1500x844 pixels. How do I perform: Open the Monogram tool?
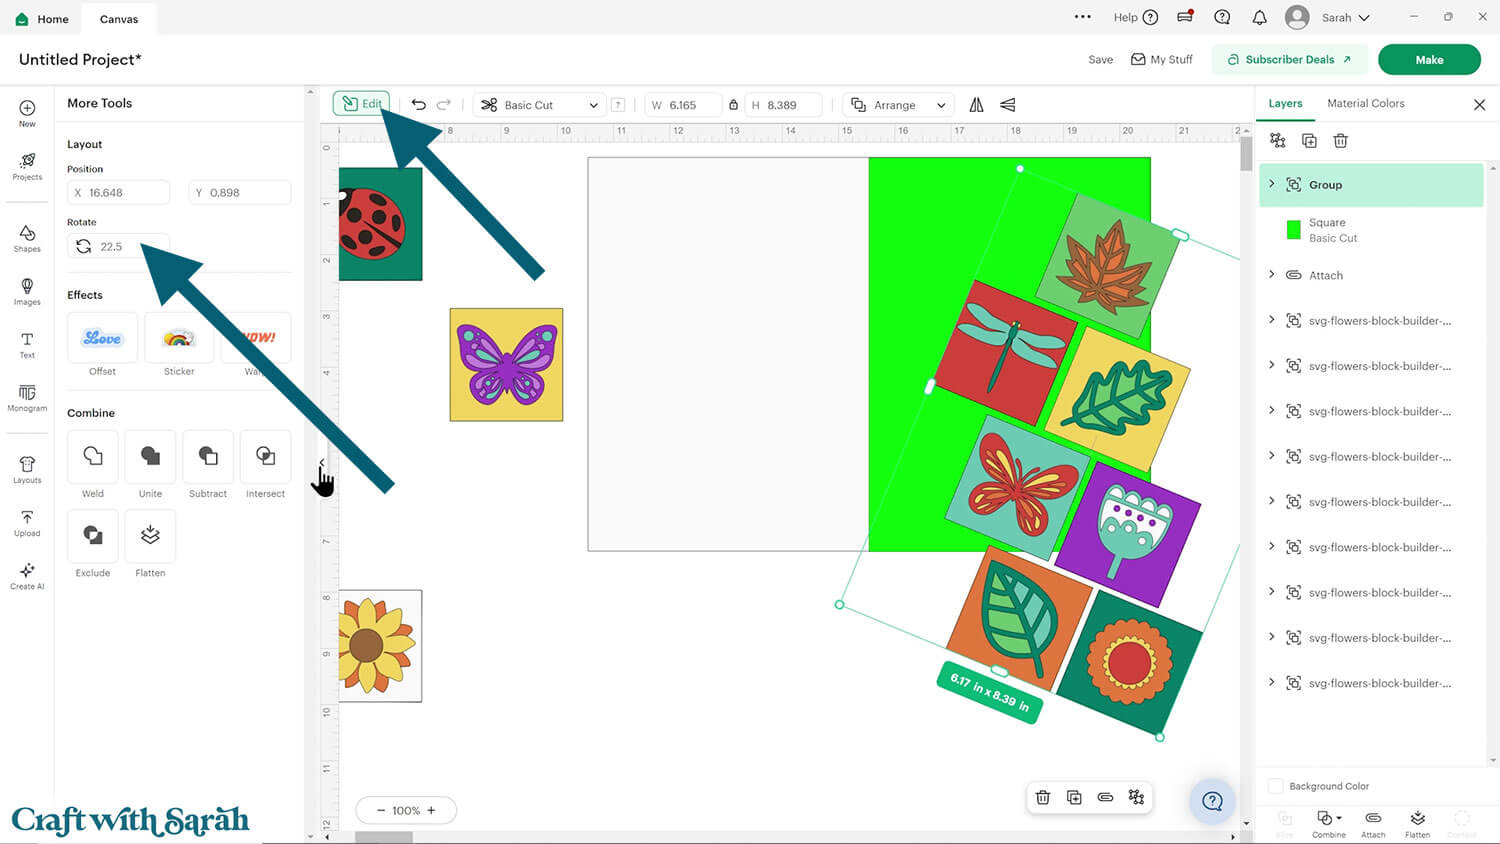point(27,398)
